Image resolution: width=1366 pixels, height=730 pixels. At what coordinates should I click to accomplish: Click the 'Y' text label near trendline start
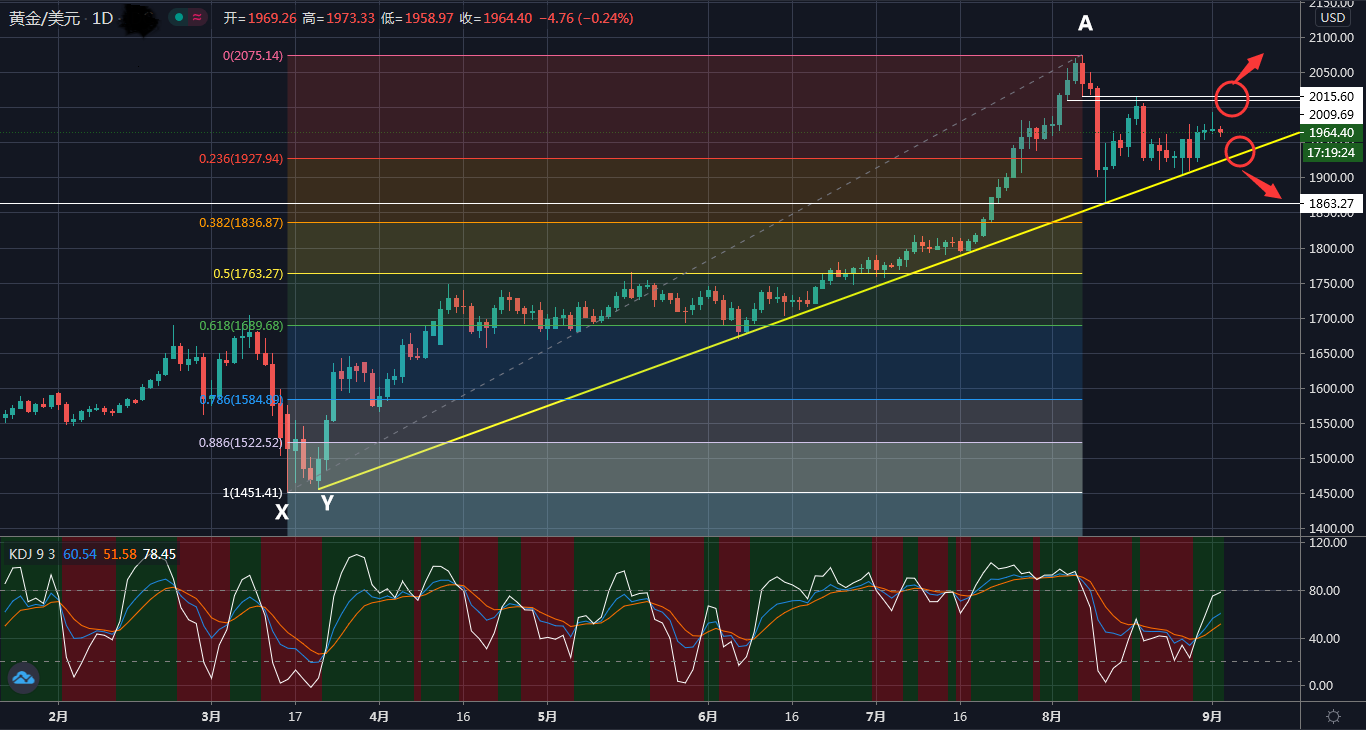coord(327,503)
